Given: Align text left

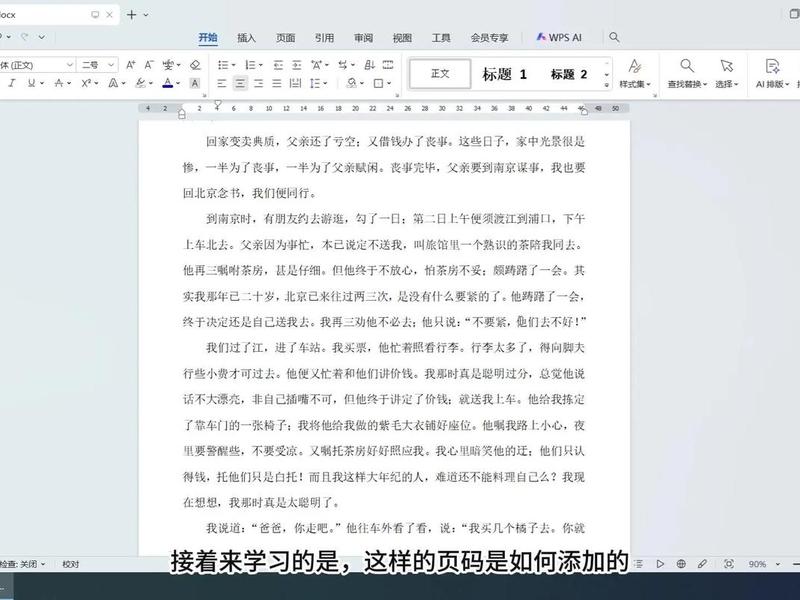Looking at the screenshot, I should (221, 83).
